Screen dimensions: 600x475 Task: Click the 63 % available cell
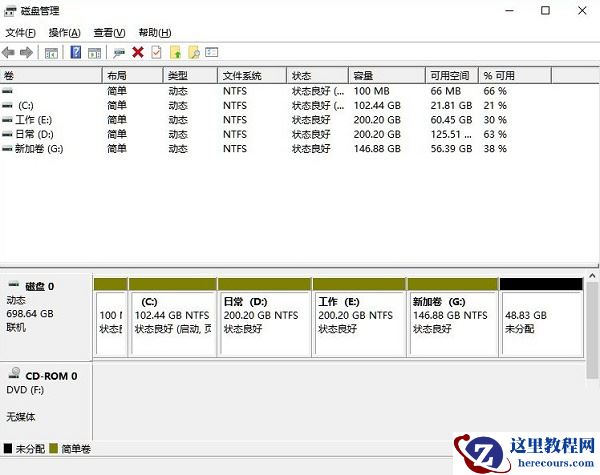coord(495,134)
